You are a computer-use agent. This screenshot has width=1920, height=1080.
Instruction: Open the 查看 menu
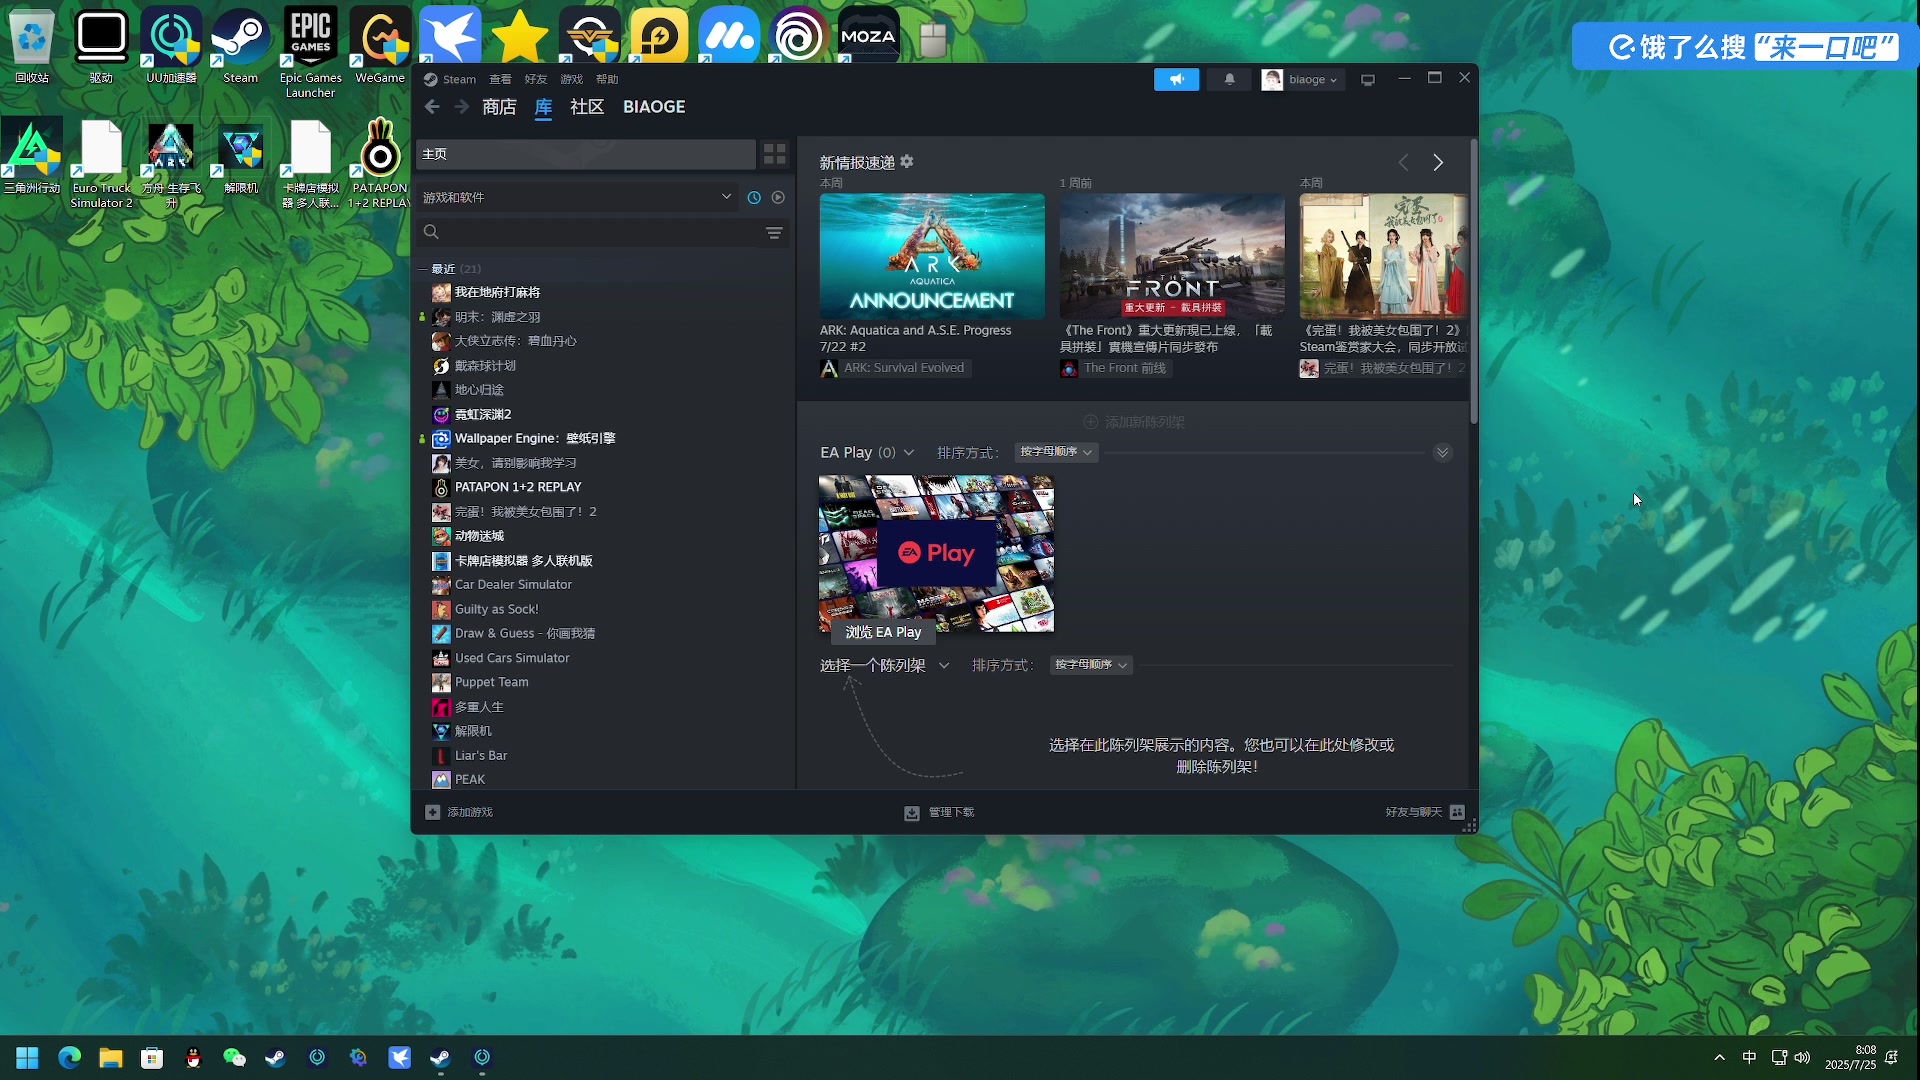click(500, 80)
